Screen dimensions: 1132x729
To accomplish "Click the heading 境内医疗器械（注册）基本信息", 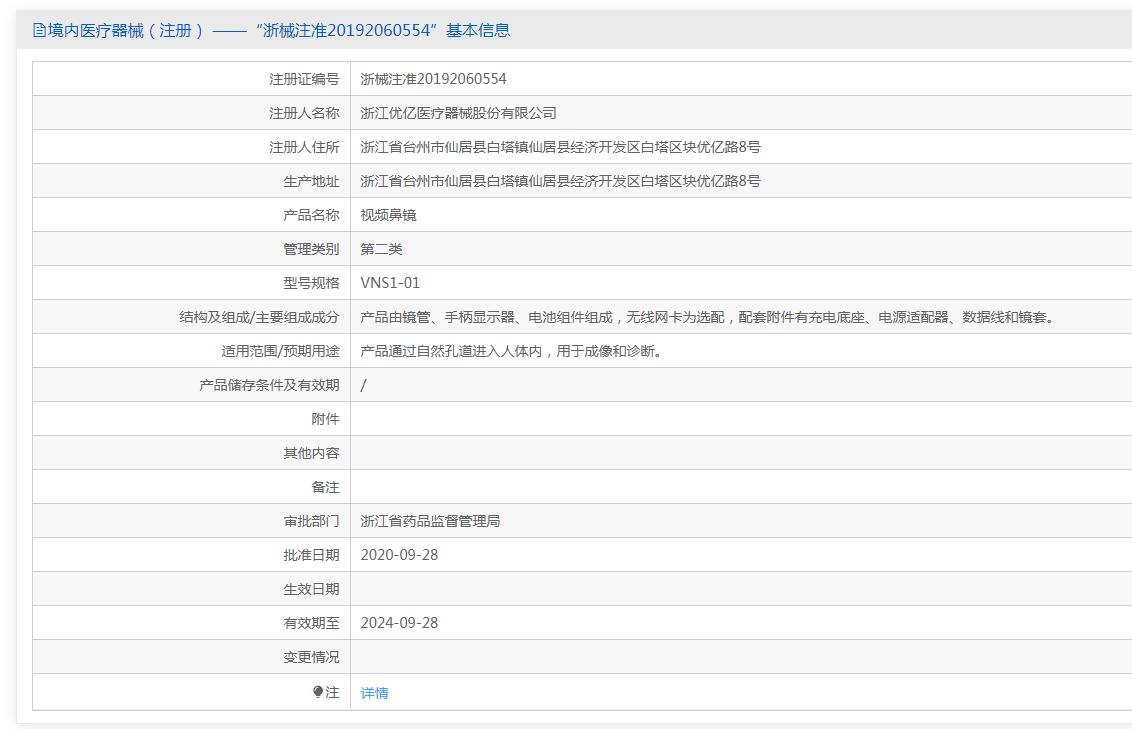I will 271,30.
